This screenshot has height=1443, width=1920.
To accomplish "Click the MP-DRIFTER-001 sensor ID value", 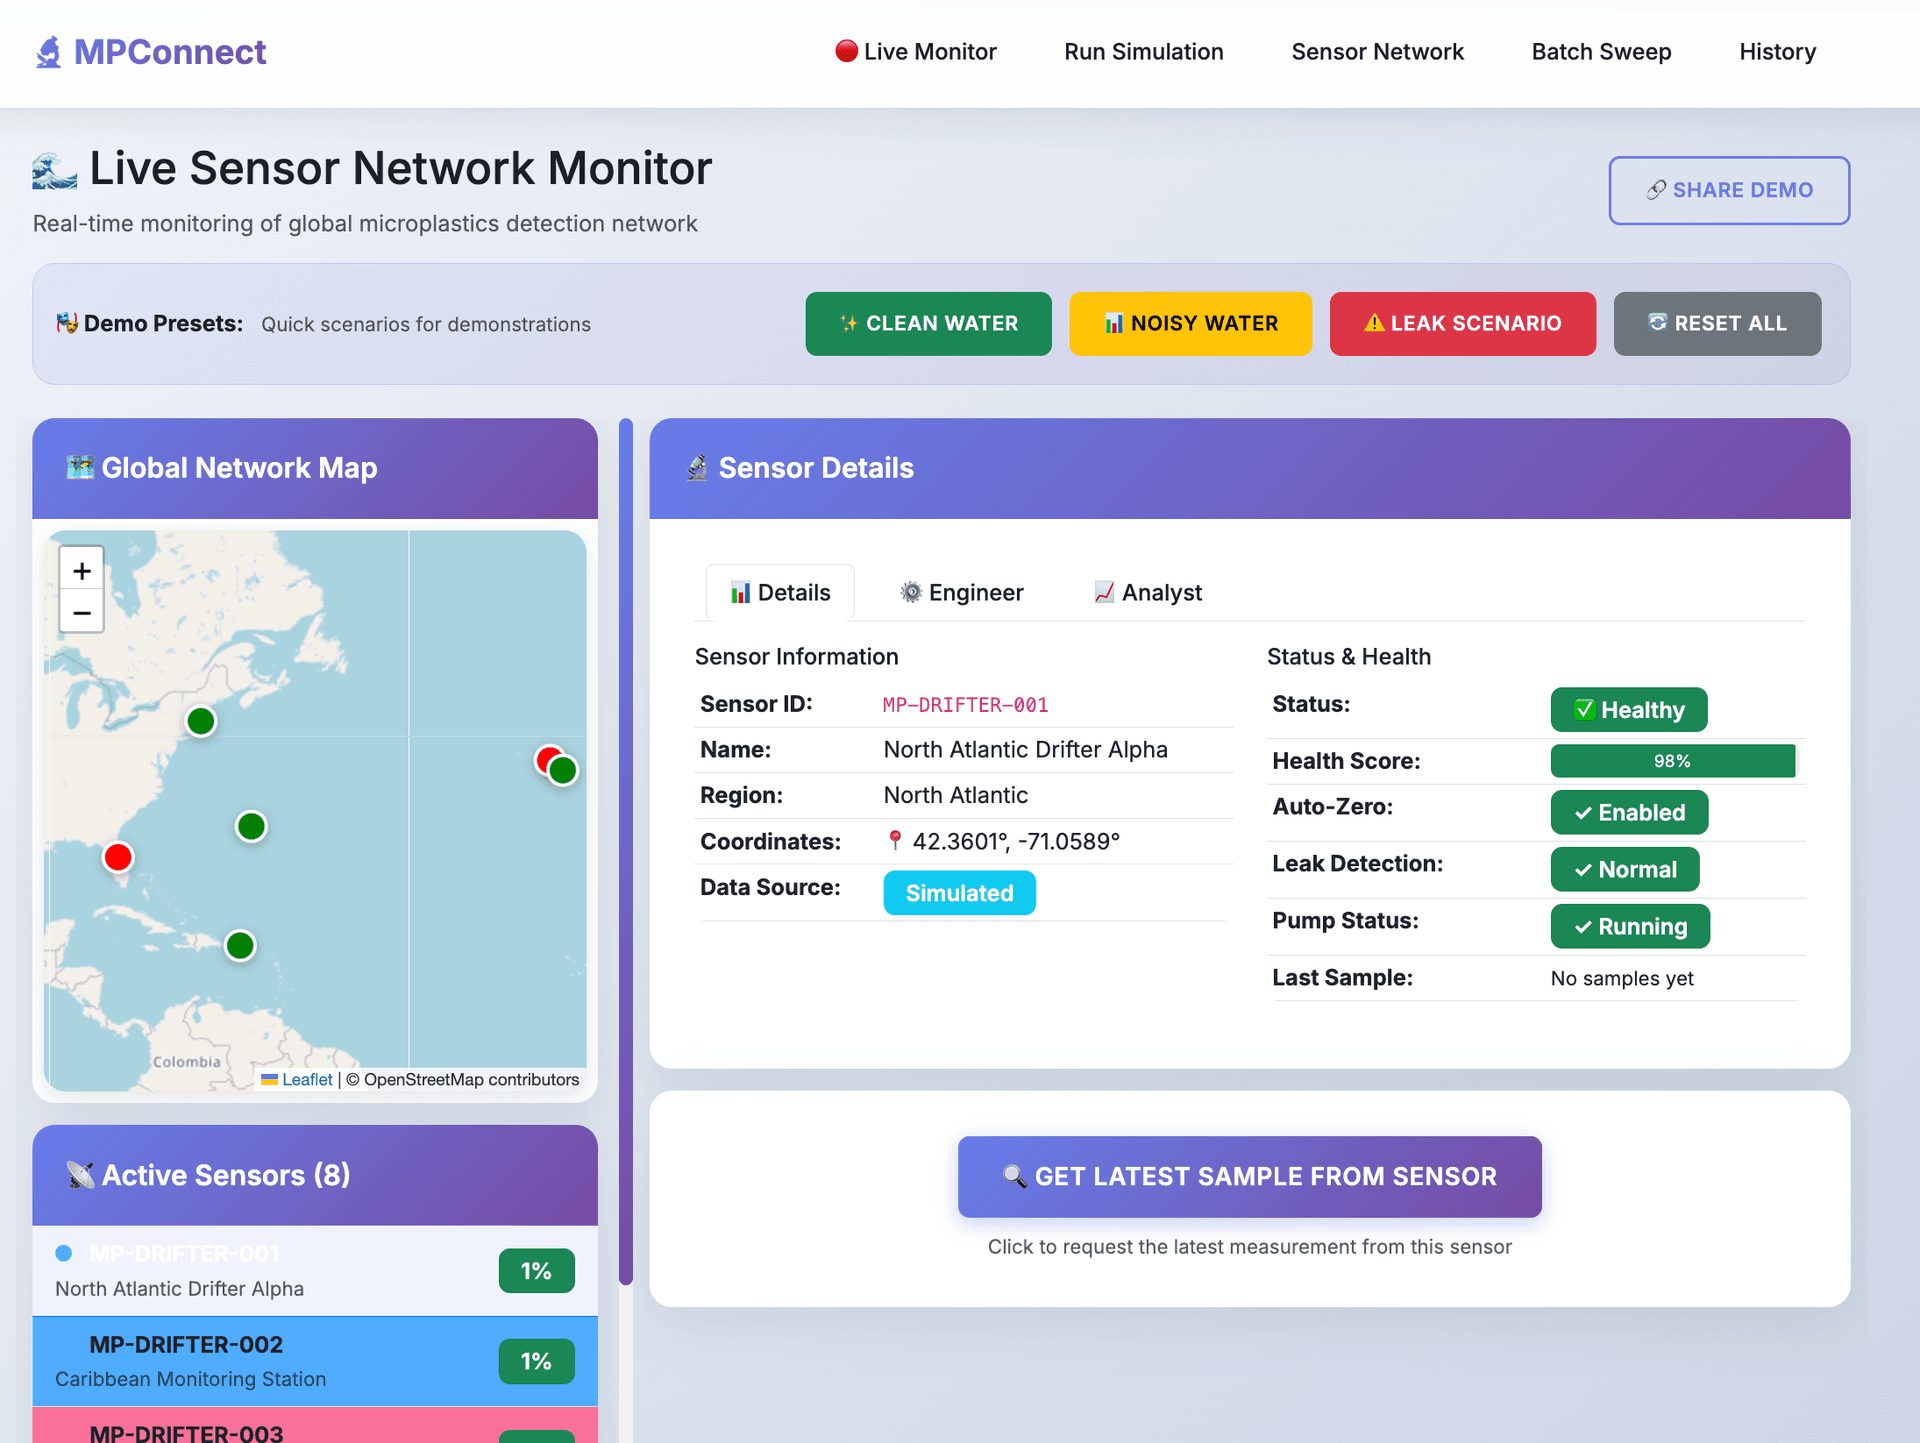I will pos(965,705).
